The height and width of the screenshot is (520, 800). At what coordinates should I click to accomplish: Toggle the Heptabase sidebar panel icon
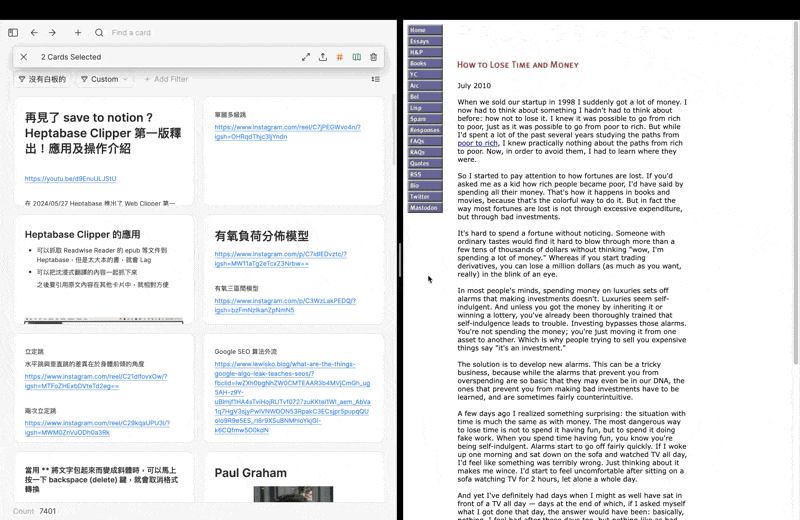click(x=13, y=33)
